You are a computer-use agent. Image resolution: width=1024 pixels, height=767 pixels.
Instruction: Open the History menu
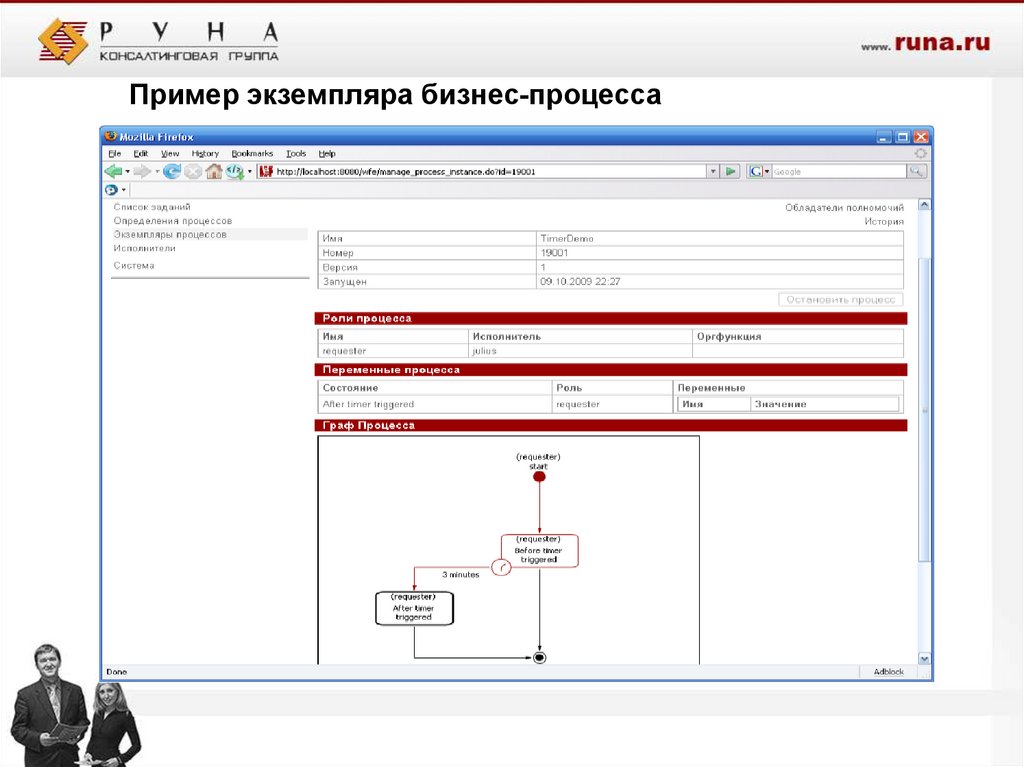coord(205,153)
